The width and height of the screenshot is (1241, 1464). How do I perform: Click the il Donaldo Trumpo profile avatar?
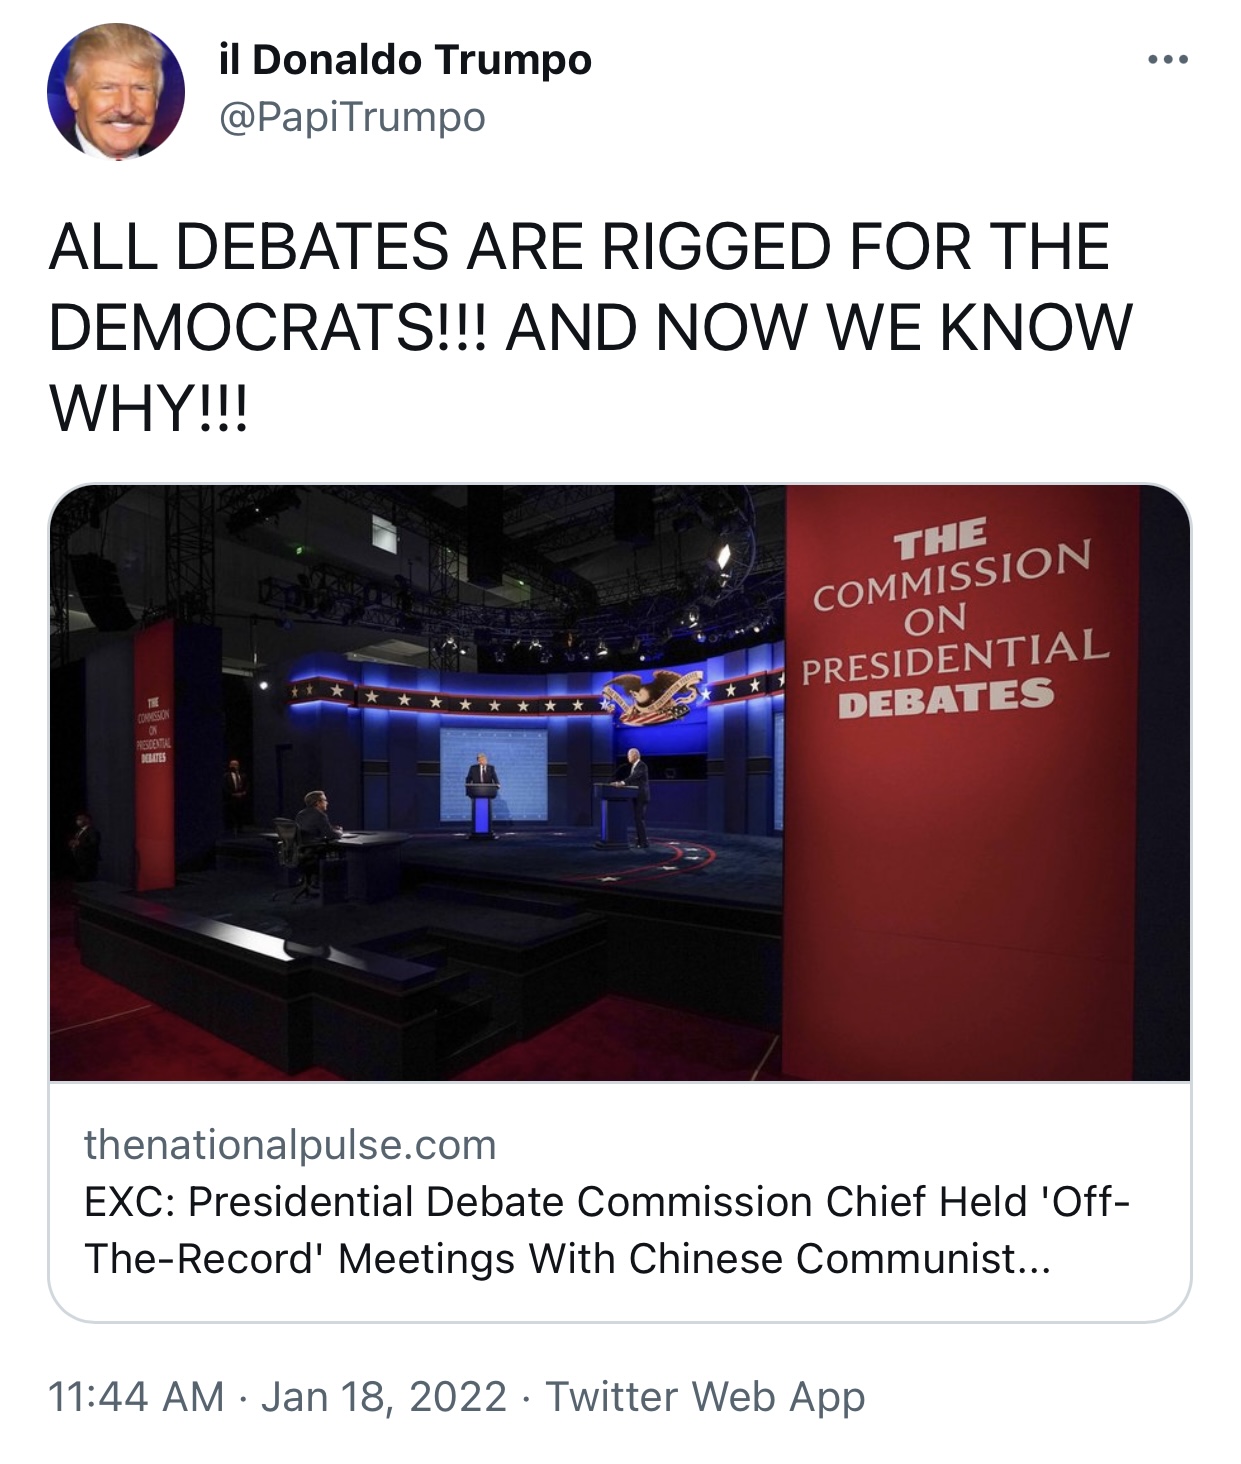click(x=116, y=91)
